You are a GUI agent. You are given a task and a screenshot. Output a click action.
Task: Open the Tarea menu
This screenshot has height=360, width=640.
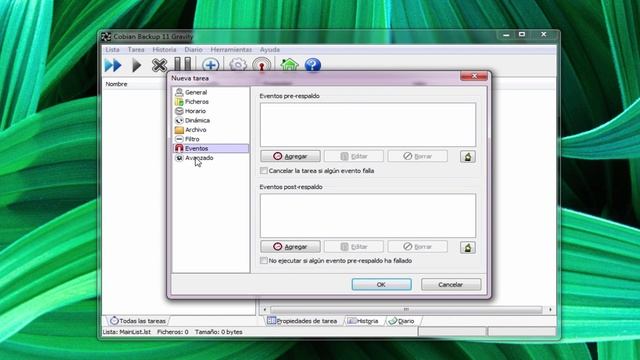136,49
